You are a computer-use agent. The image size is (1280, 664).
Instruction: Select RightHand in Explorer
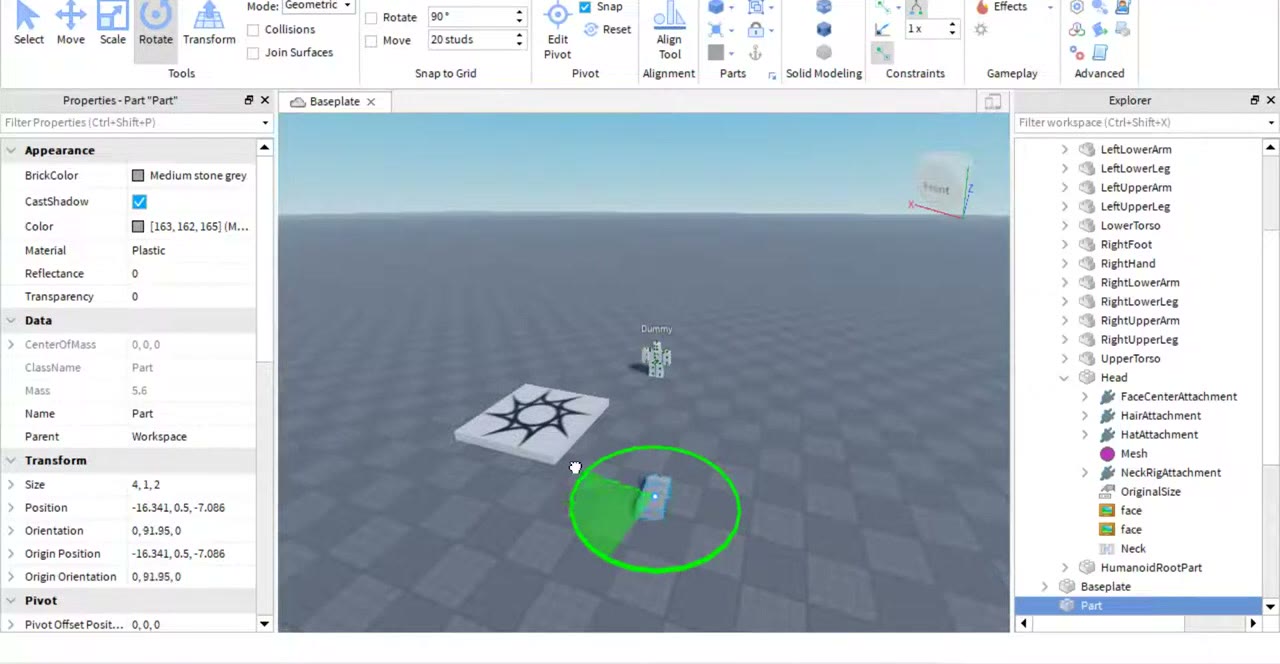click(x=1128, y=264)
